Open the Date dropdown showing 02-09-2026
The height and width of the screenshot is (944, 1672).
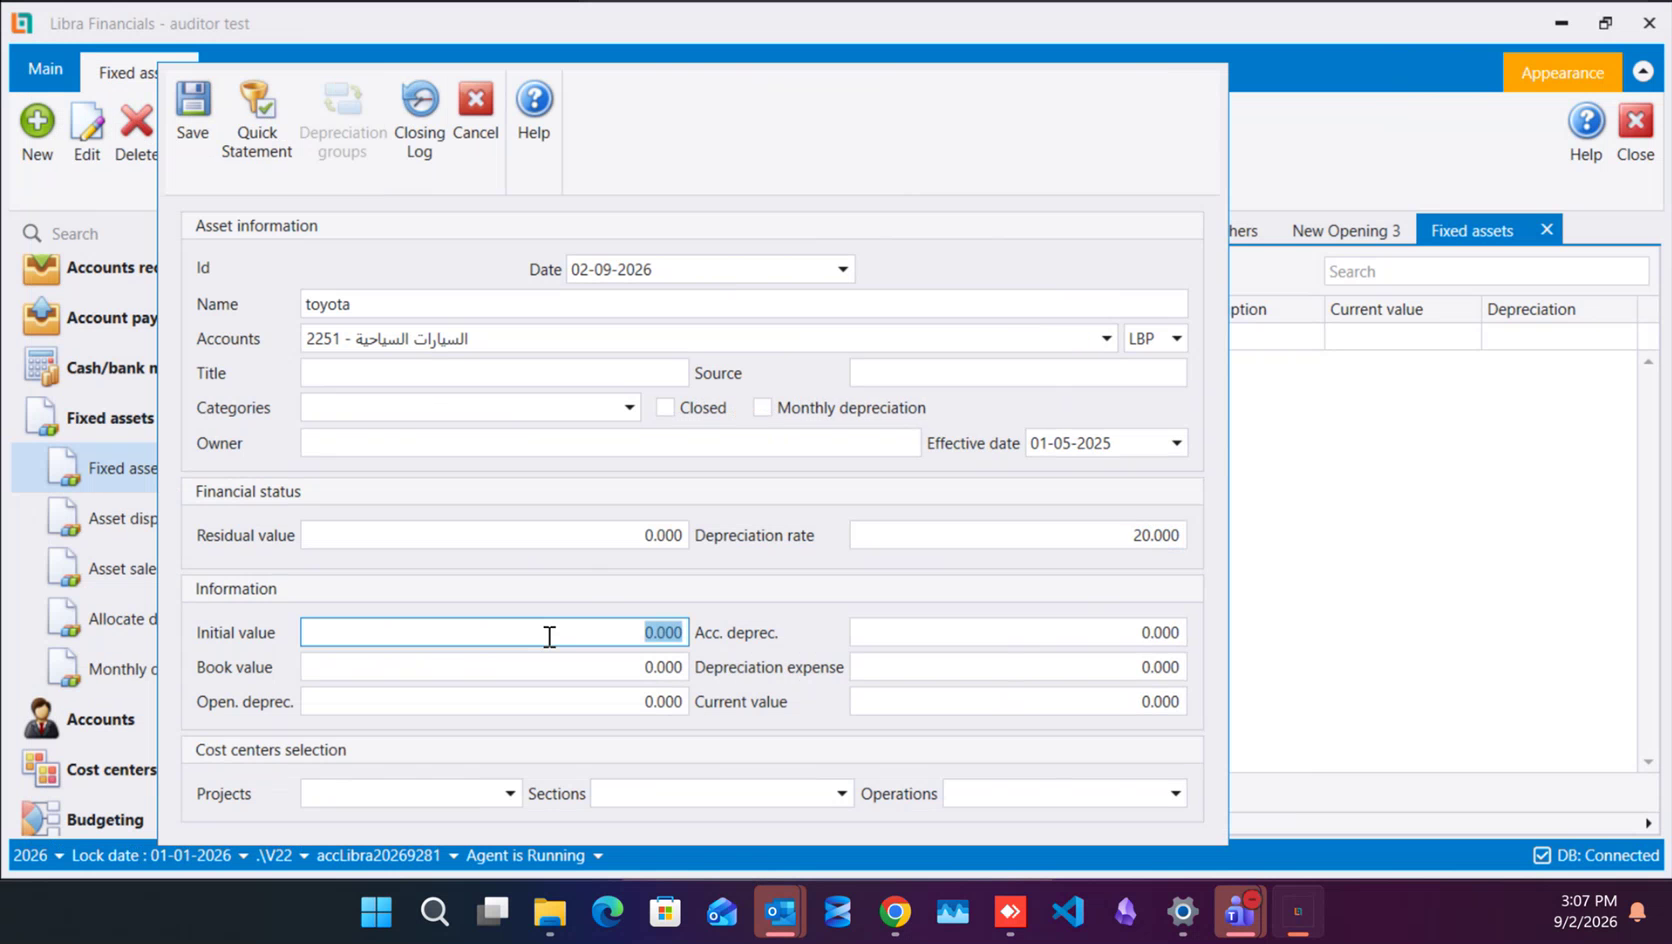point(843,270)
